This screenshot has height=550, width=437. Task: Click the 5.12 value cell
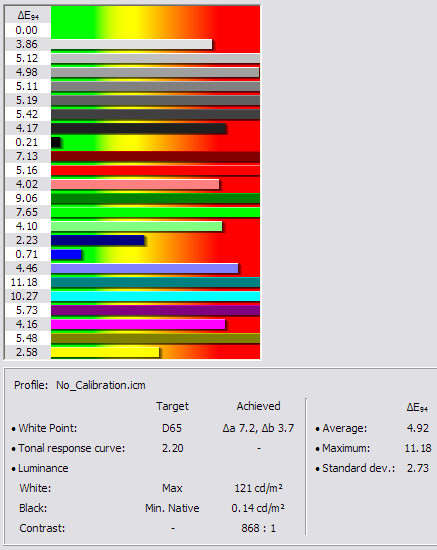(27, 58)
